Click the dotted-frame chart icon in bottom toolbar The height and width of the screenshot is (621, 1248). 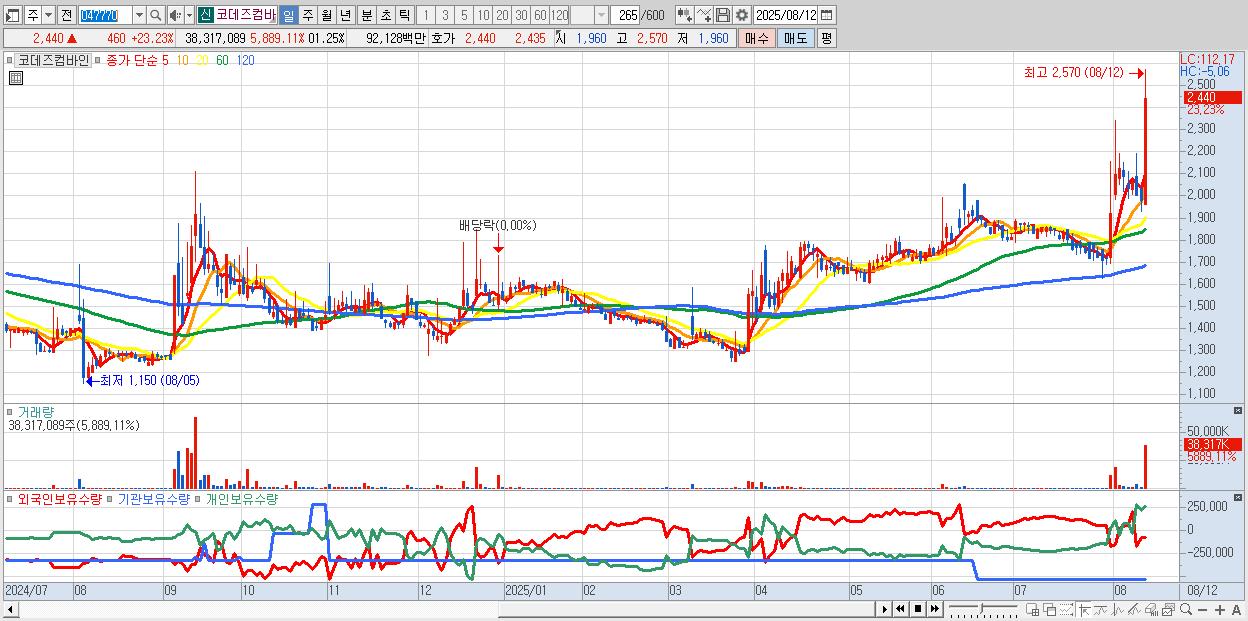1066,610
